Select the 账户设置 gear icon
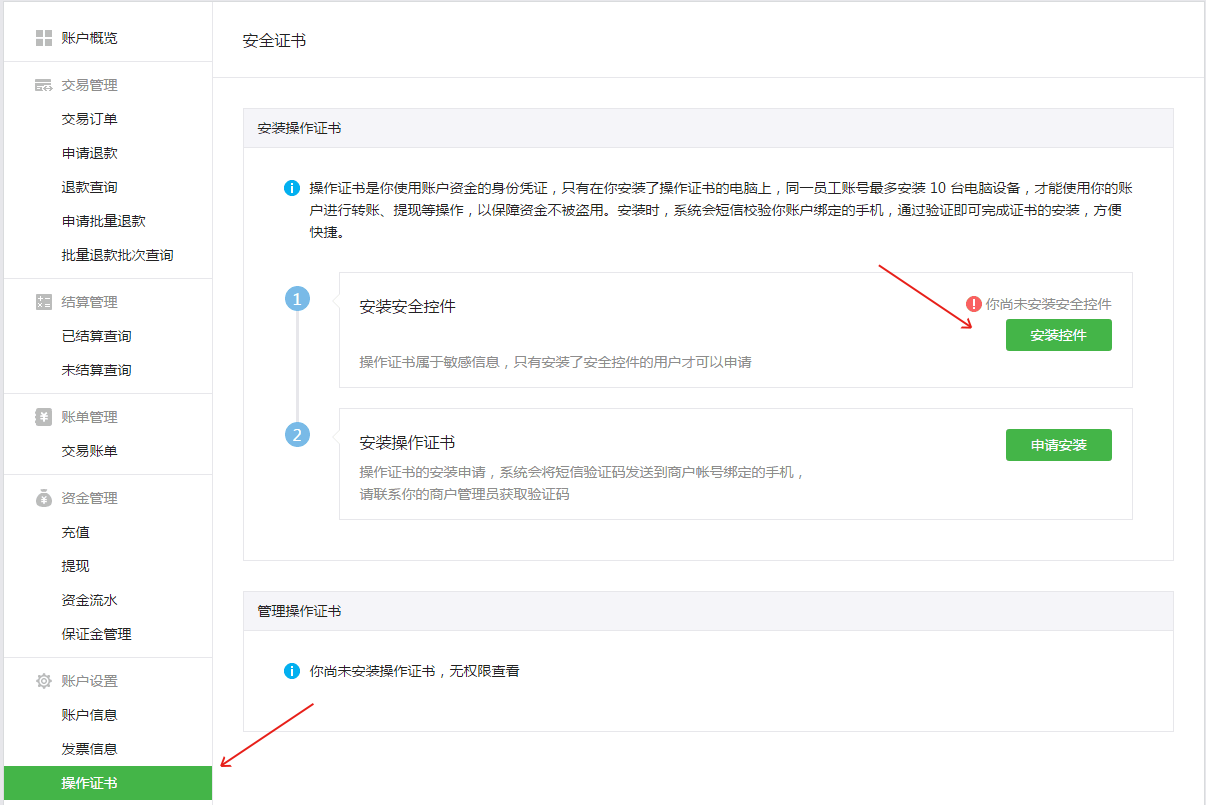Screen dimensions: 1206x805 click(x=42, y=681)
